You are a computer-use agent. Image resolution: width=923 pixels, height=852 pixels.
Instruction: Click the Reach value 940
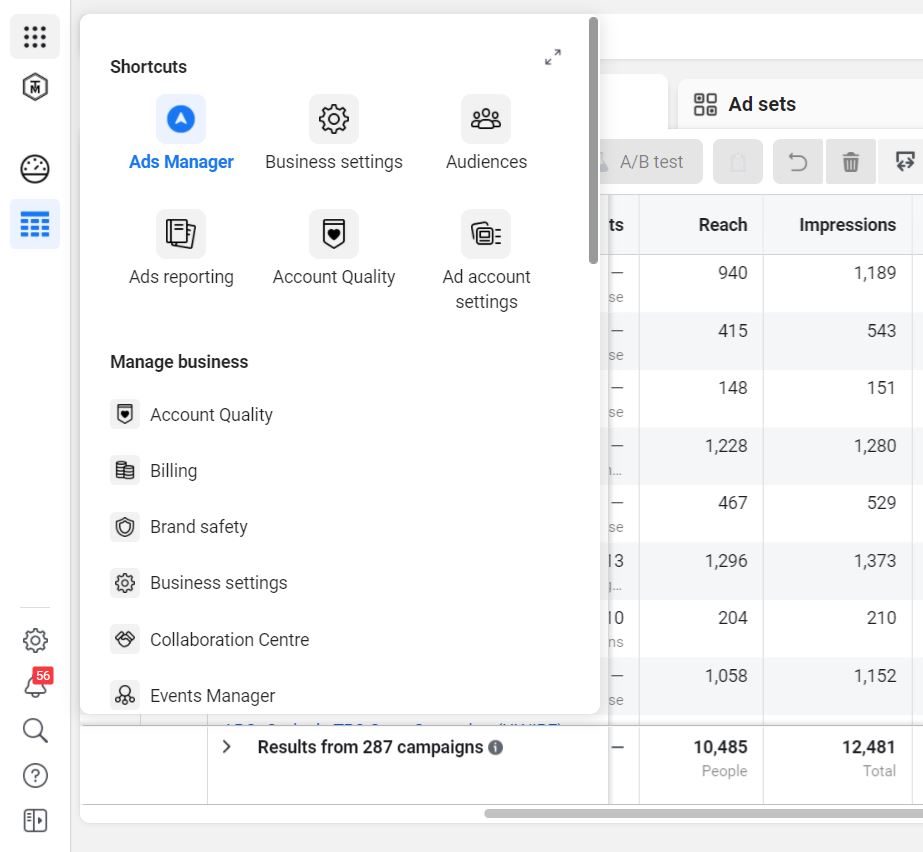(x=732, y=273)
